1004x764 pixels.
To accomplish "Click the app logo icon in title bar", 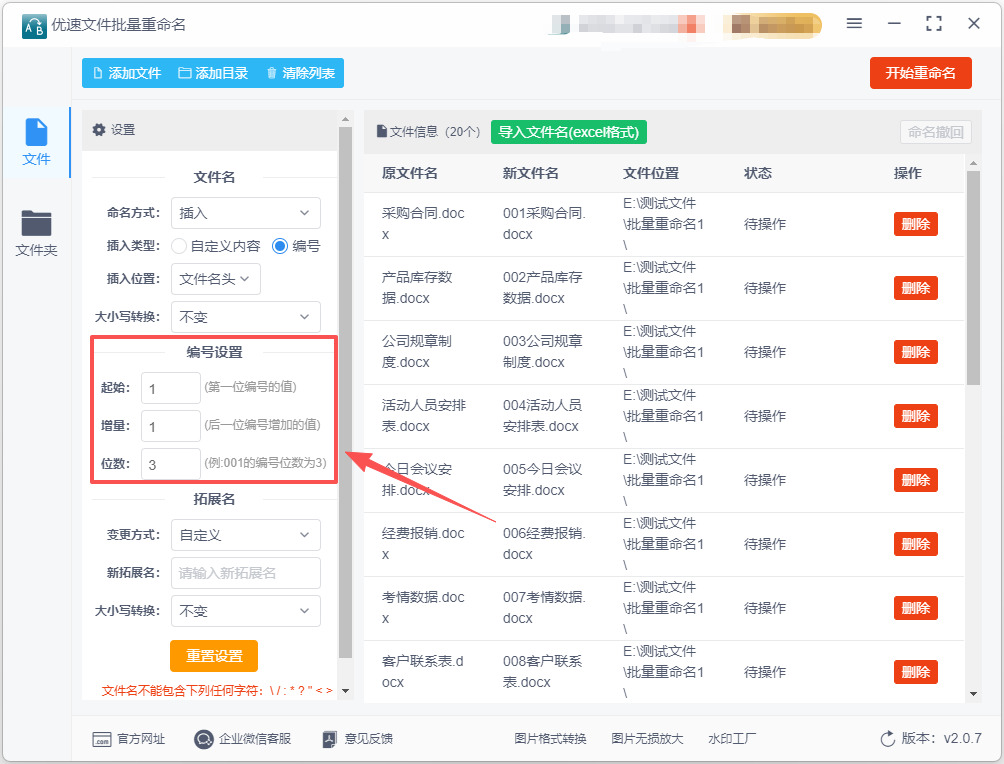I will point(34,26).
